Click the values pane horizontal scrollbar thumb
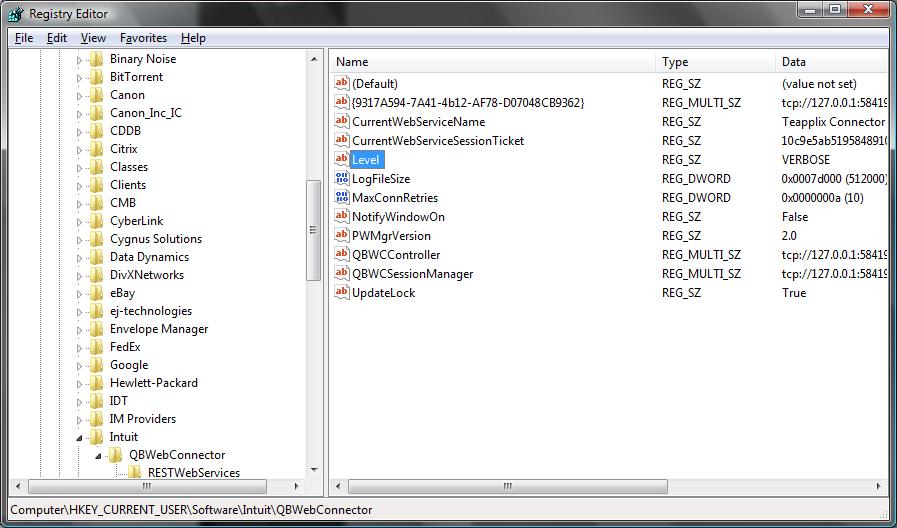Image resolution: width=897 pixels, height=528 pixels. pos(507,486)
